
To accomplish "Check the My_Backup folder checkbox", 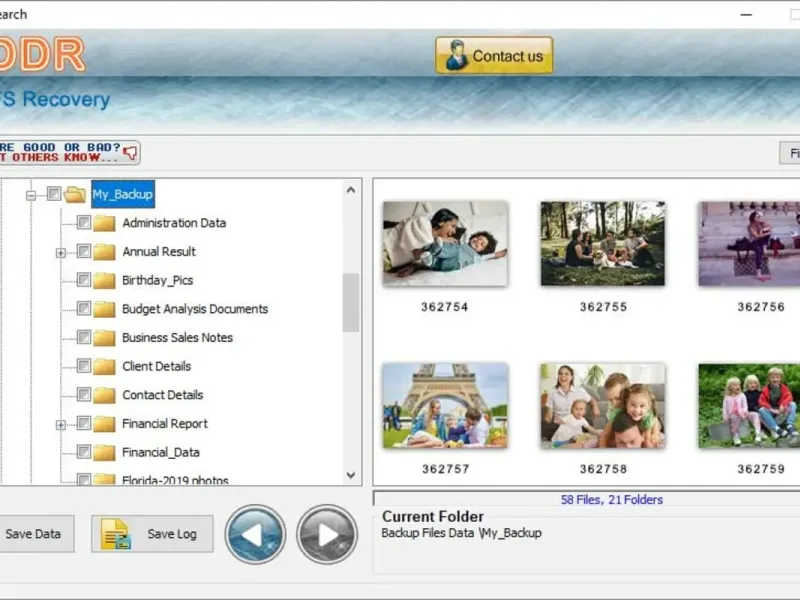I will (x=54, y=194).
